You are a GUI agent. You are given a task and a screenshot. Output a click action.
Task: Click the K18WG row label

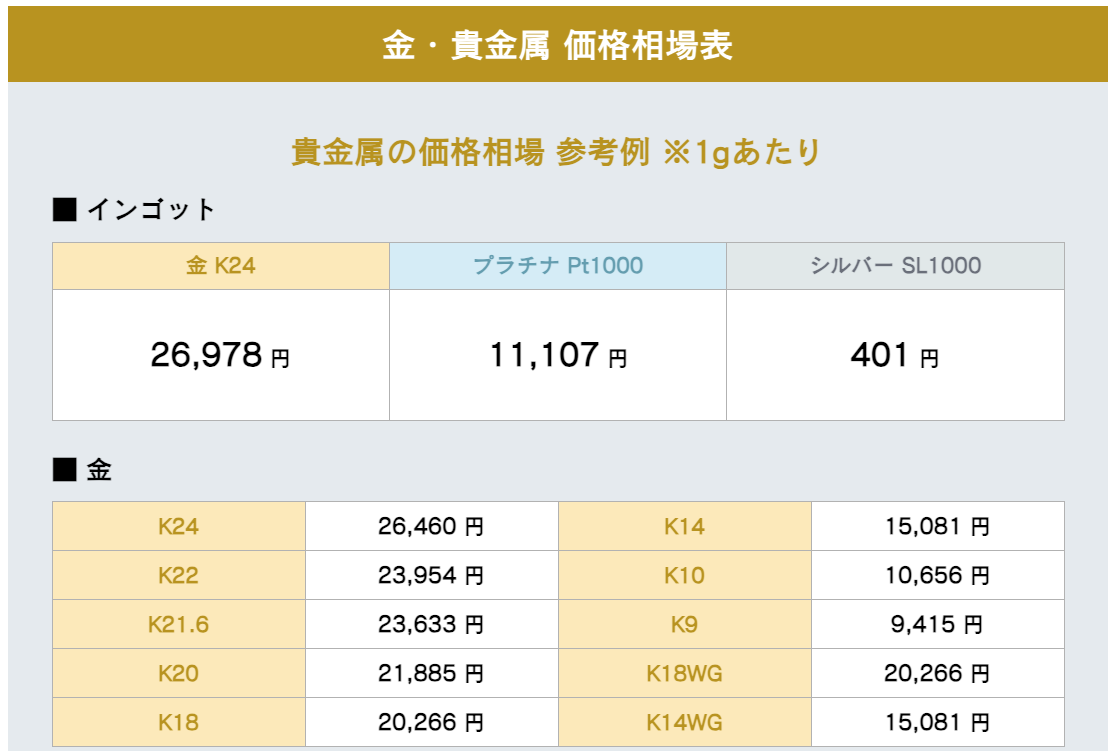point(684,674)
